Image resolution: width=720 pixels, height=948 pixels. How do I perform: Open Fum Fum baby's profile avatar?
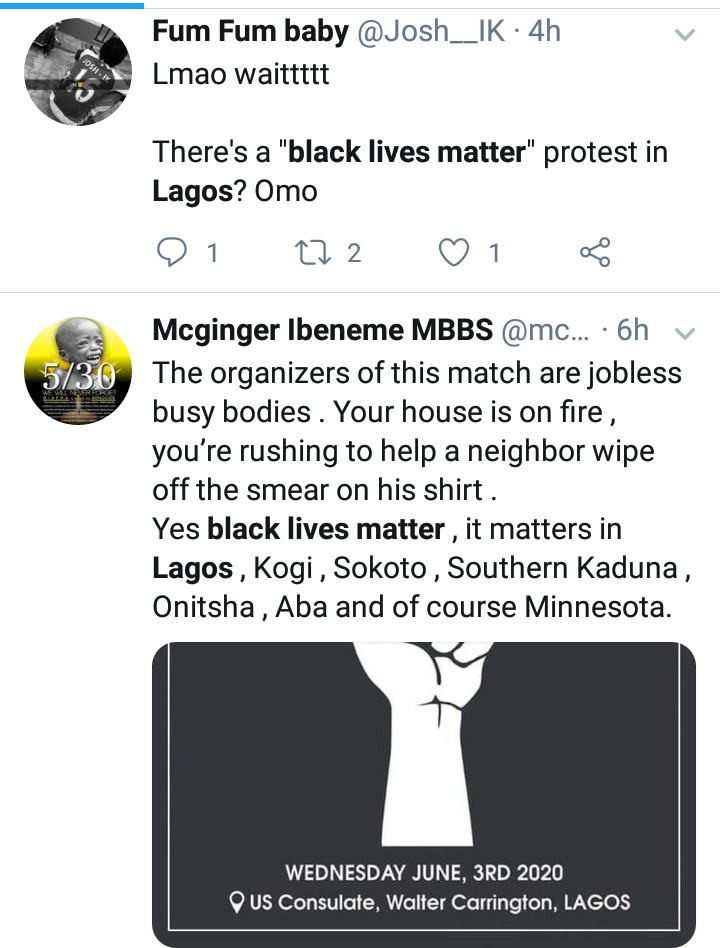pos(77,72)
